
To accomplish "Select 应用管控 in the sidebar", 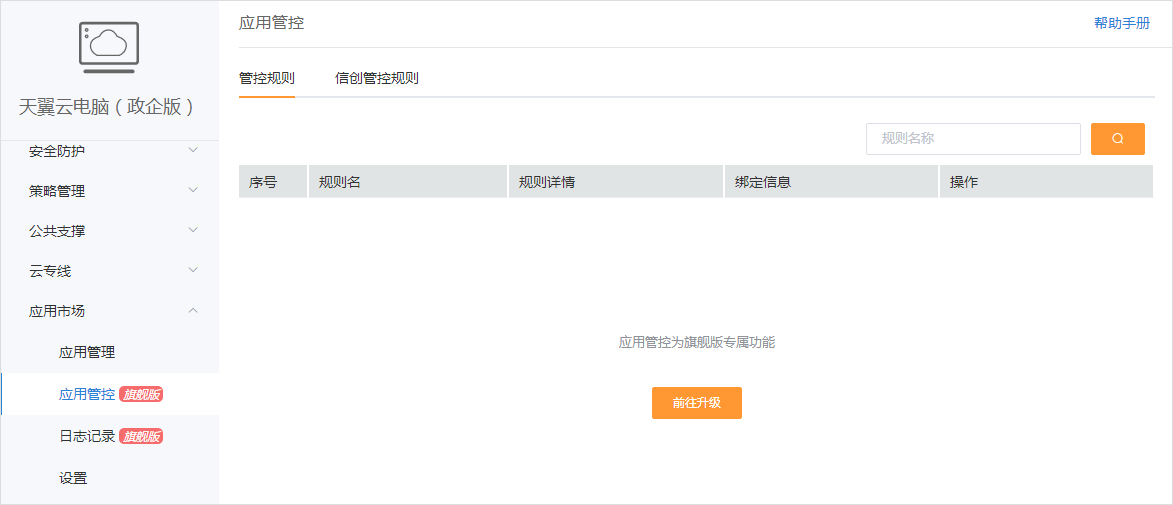I will (x=87, y=394).
